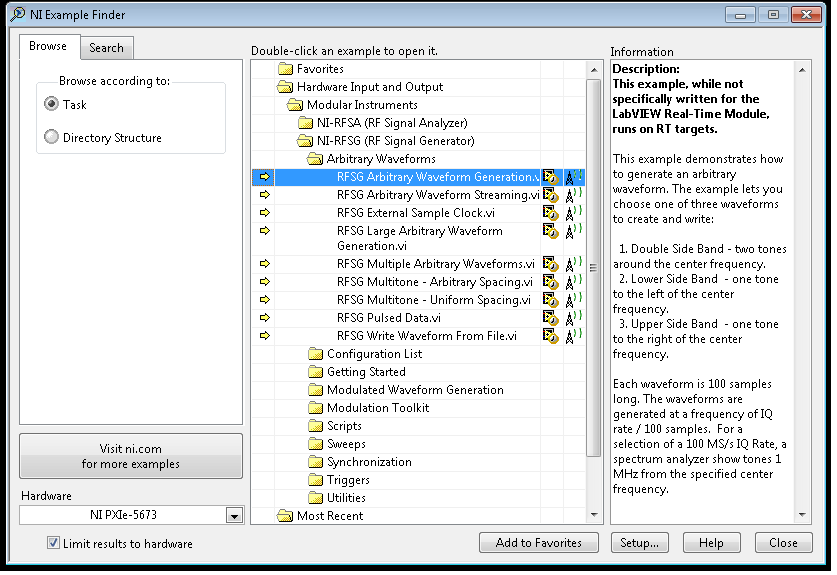
Task: Open the Hardware dropdown showing NI PXIe-5673
Action: pyautogui.click(x=234, y=515)
